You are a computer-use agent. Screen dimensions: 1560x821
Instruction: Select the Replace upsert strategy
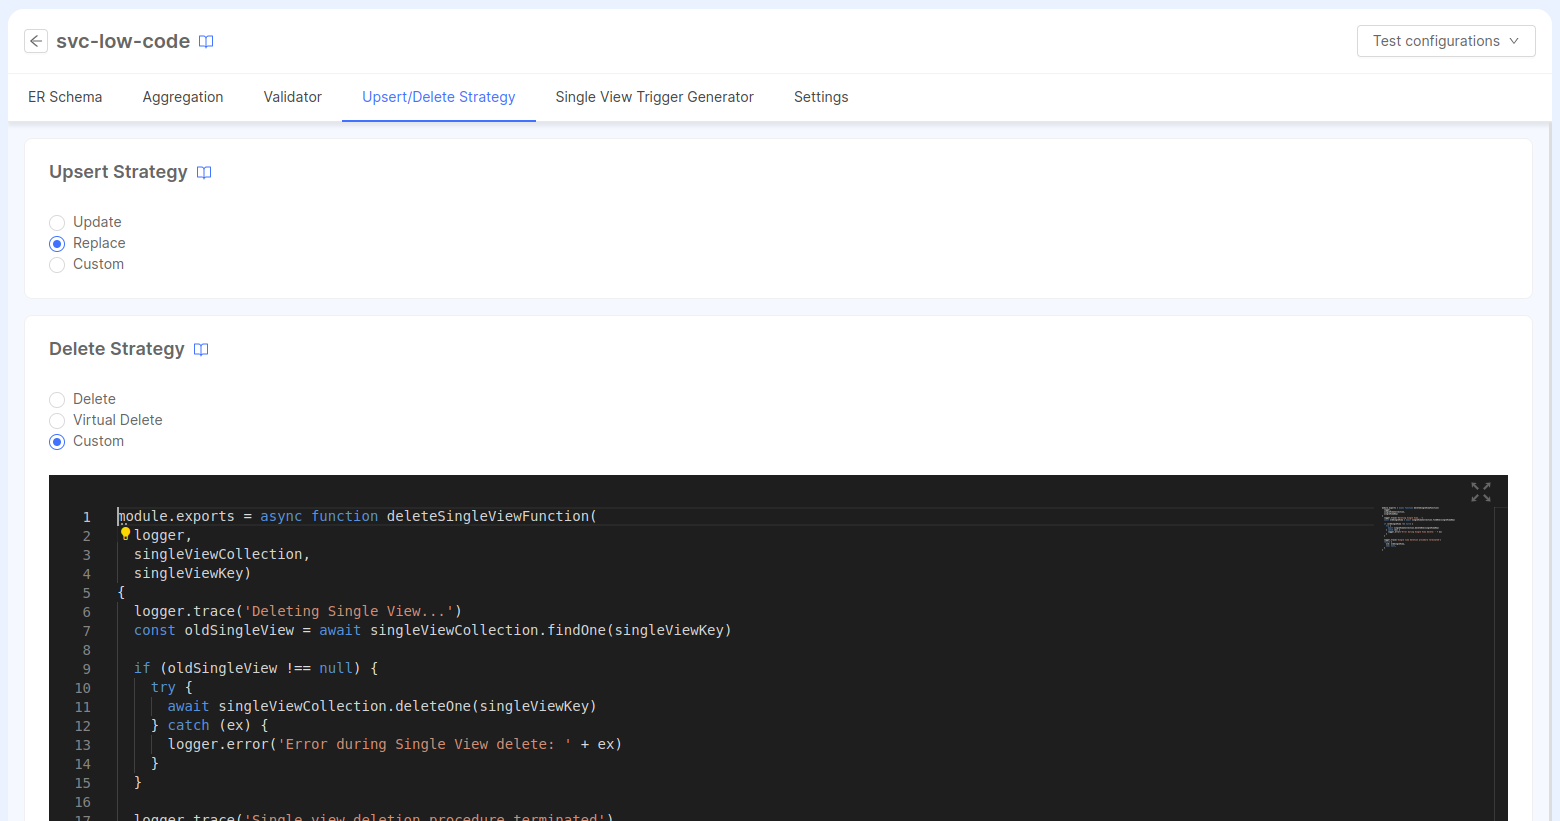[x=57, y=243]
